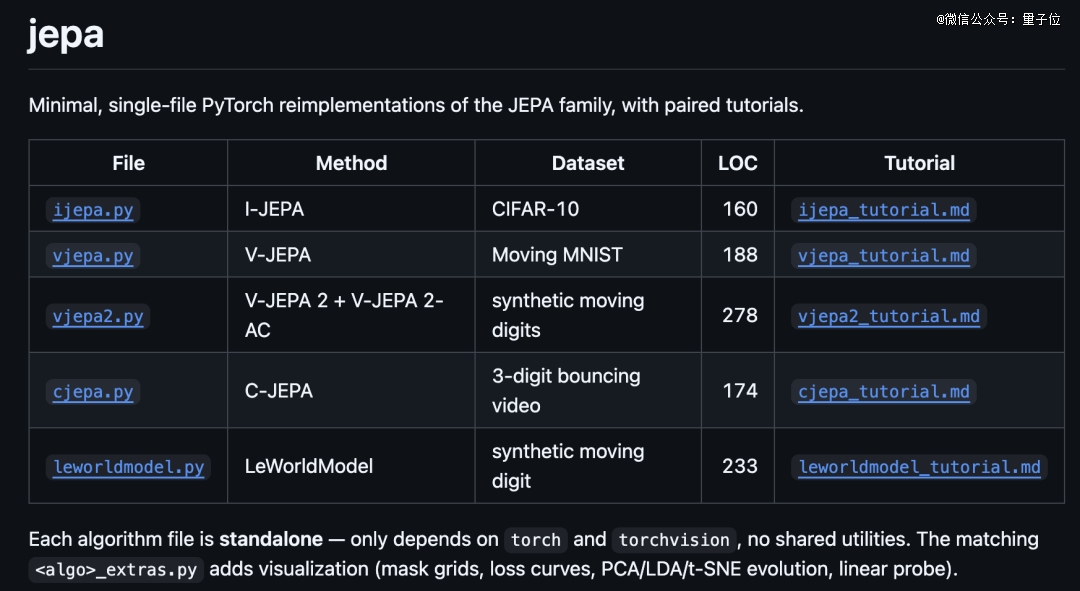Open the vjepa2.py file link

[x=98, y=316]
